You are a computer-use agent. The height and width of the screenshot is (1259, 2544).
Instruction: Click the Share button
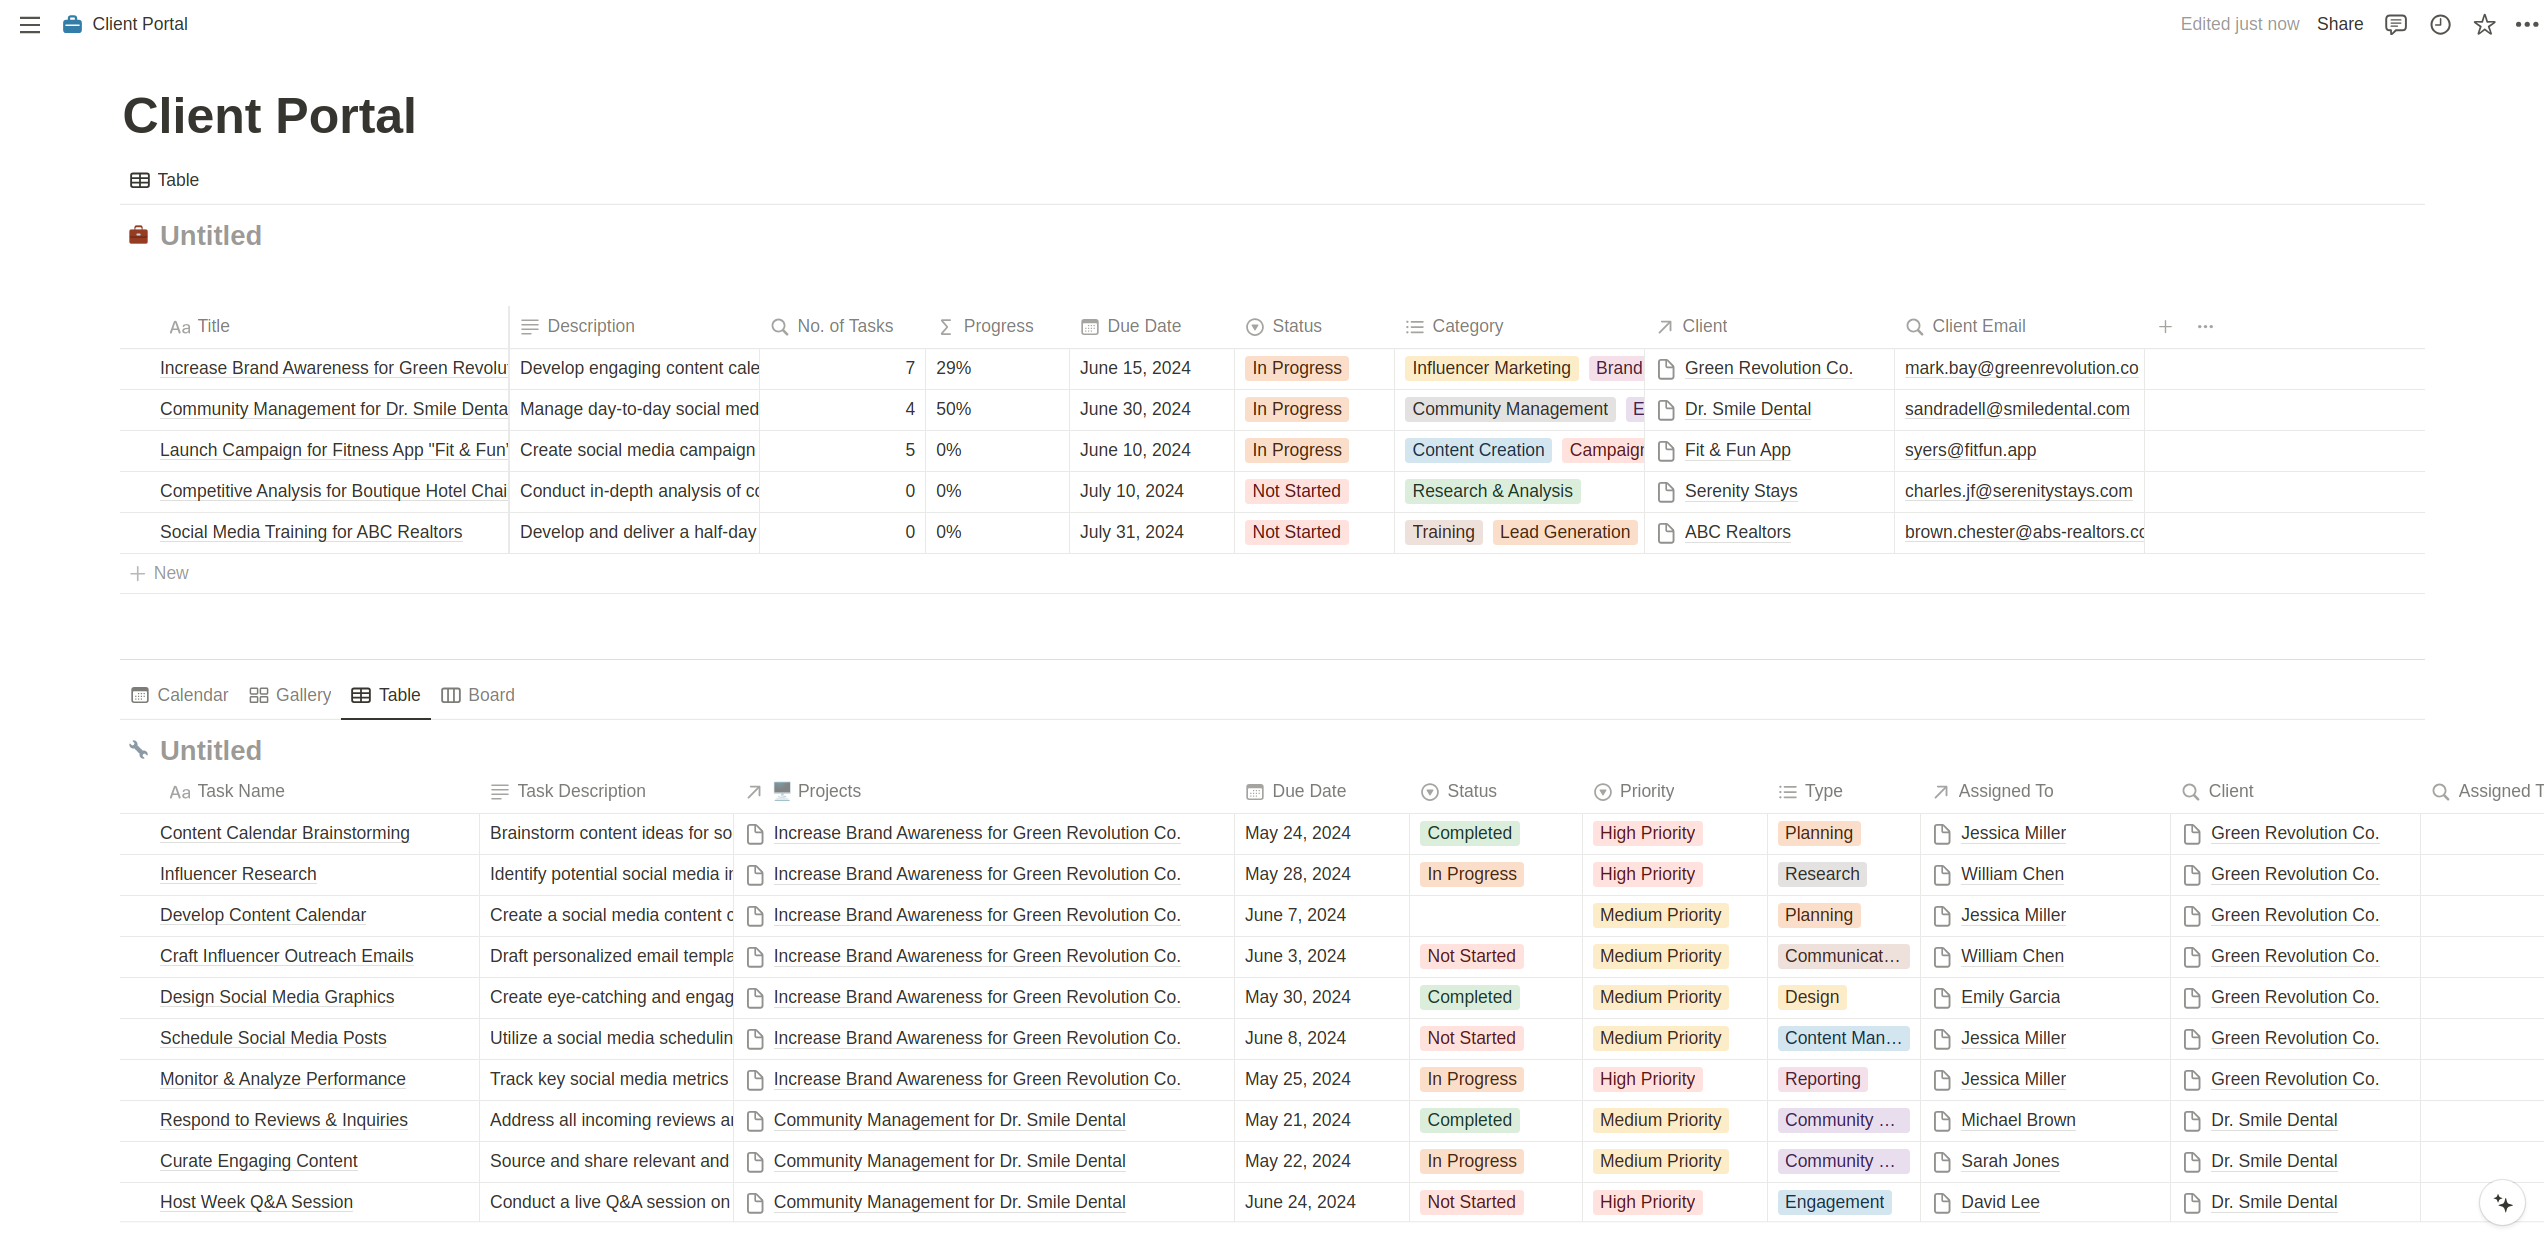click(x=2340, y=24)
